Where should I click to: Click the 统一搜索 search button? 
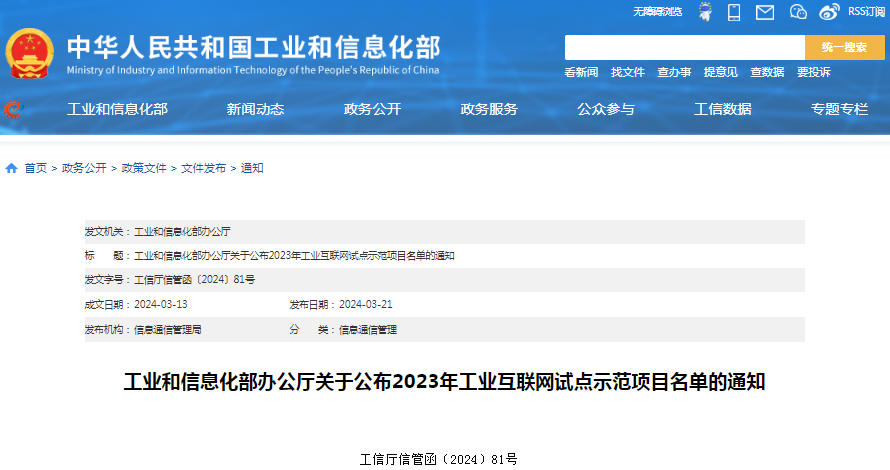pyautogui.click(x=845, y=47)
